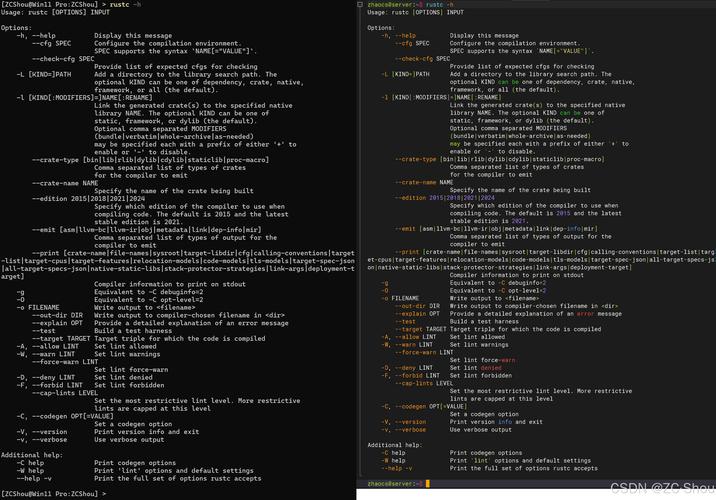
Task: Click 'Additional help:' heading in right terminal
Action: point(395,445)
